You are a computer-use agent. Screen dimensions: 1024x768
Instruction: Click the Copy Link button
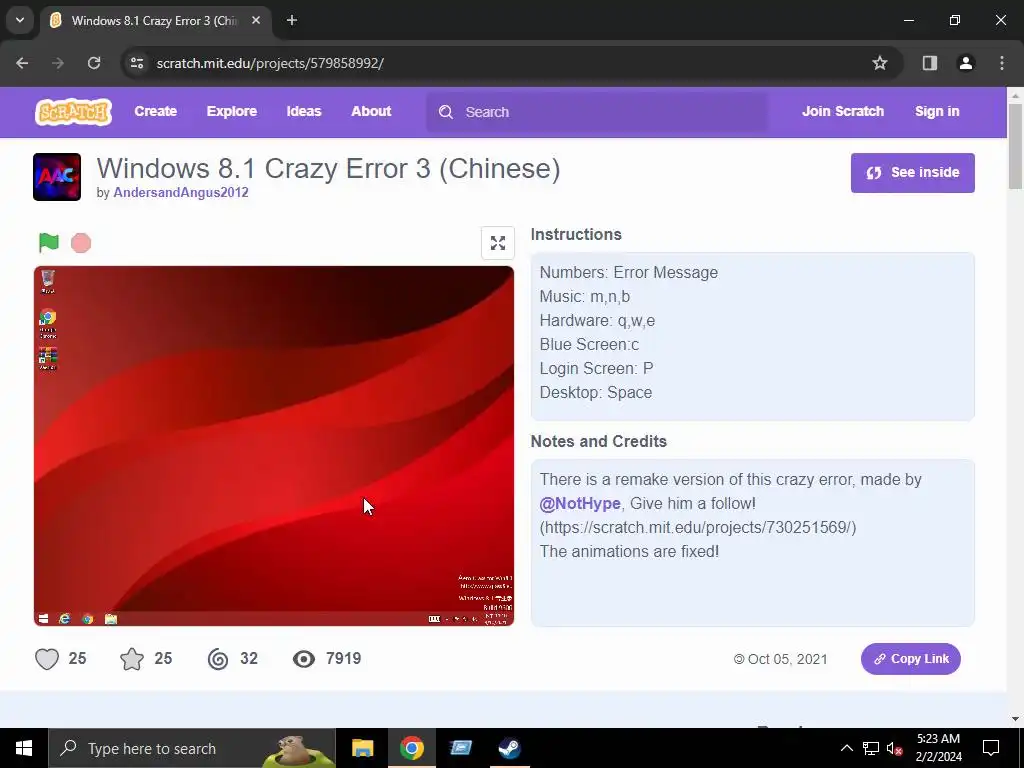click(910, 659)
